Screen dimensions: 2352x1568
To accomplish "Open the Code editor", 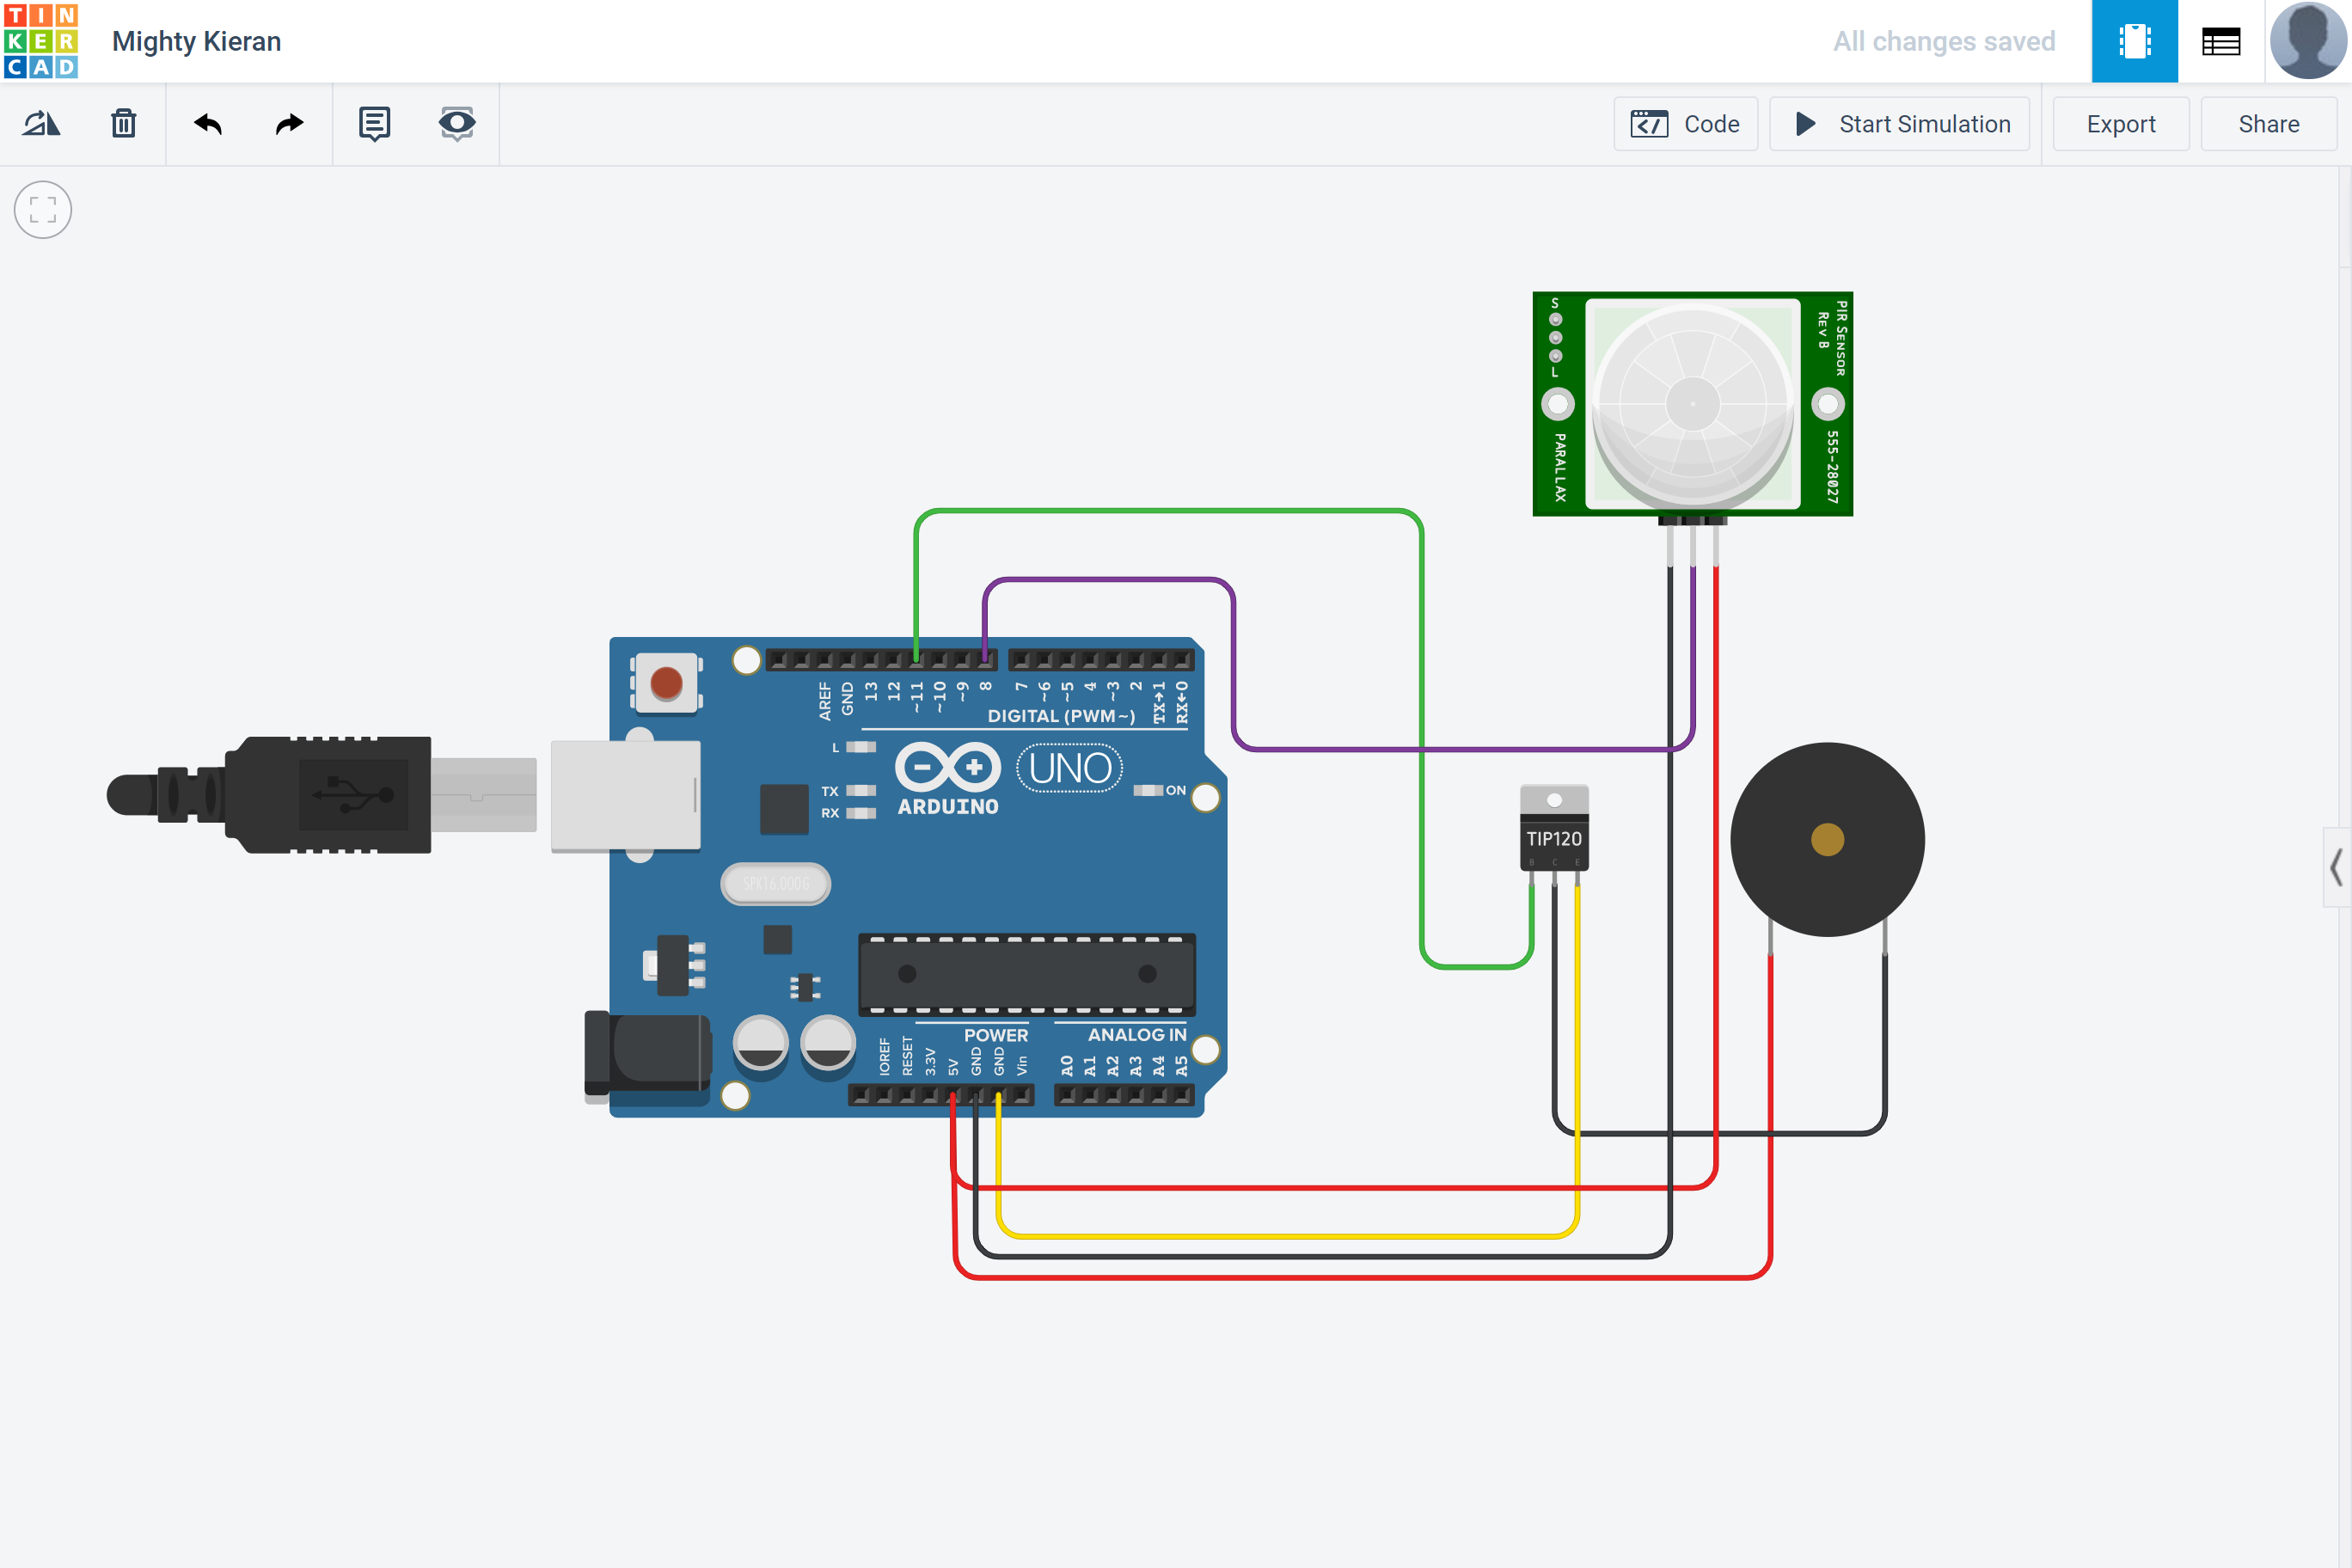I will 1686,123.
